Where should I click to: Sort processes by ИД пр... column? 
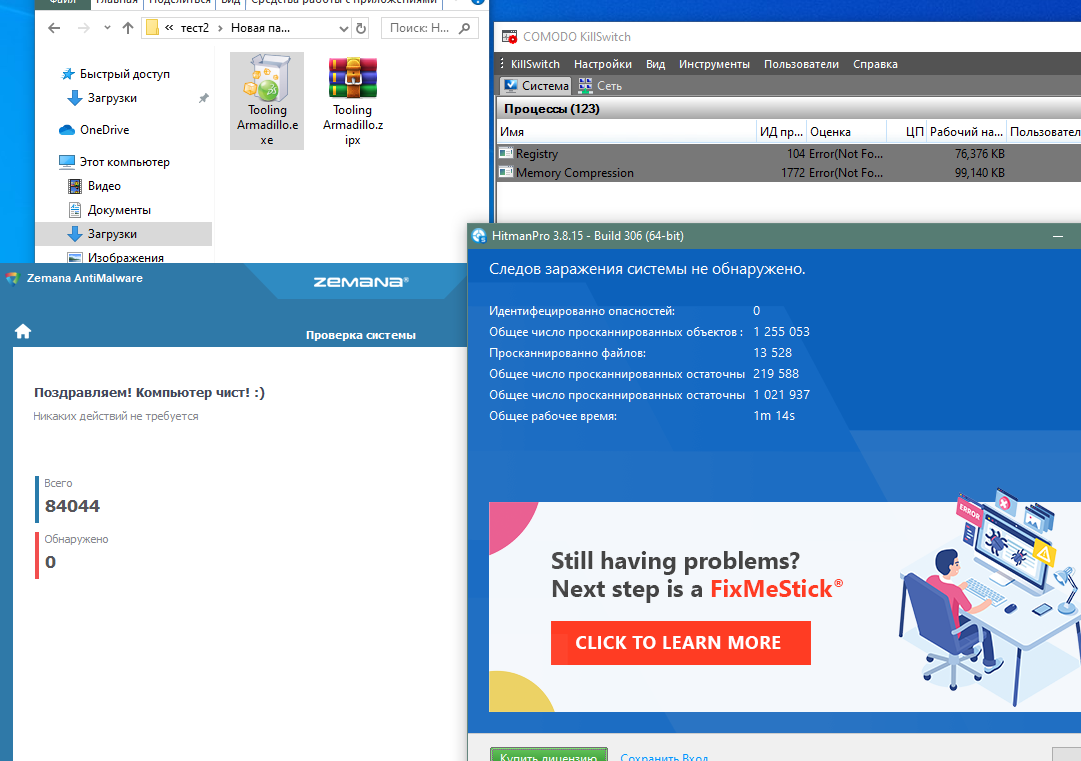pyautogui.click(x=781, y=132)
